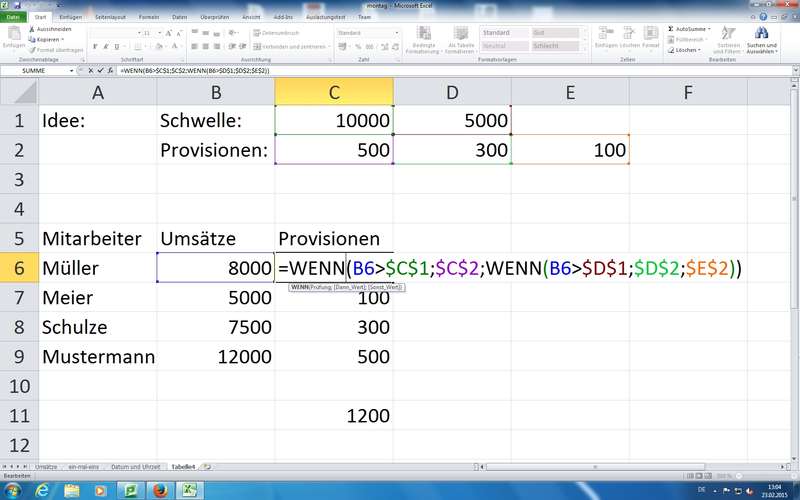Switch to the Umsätze sheet tab

[46, 467]
